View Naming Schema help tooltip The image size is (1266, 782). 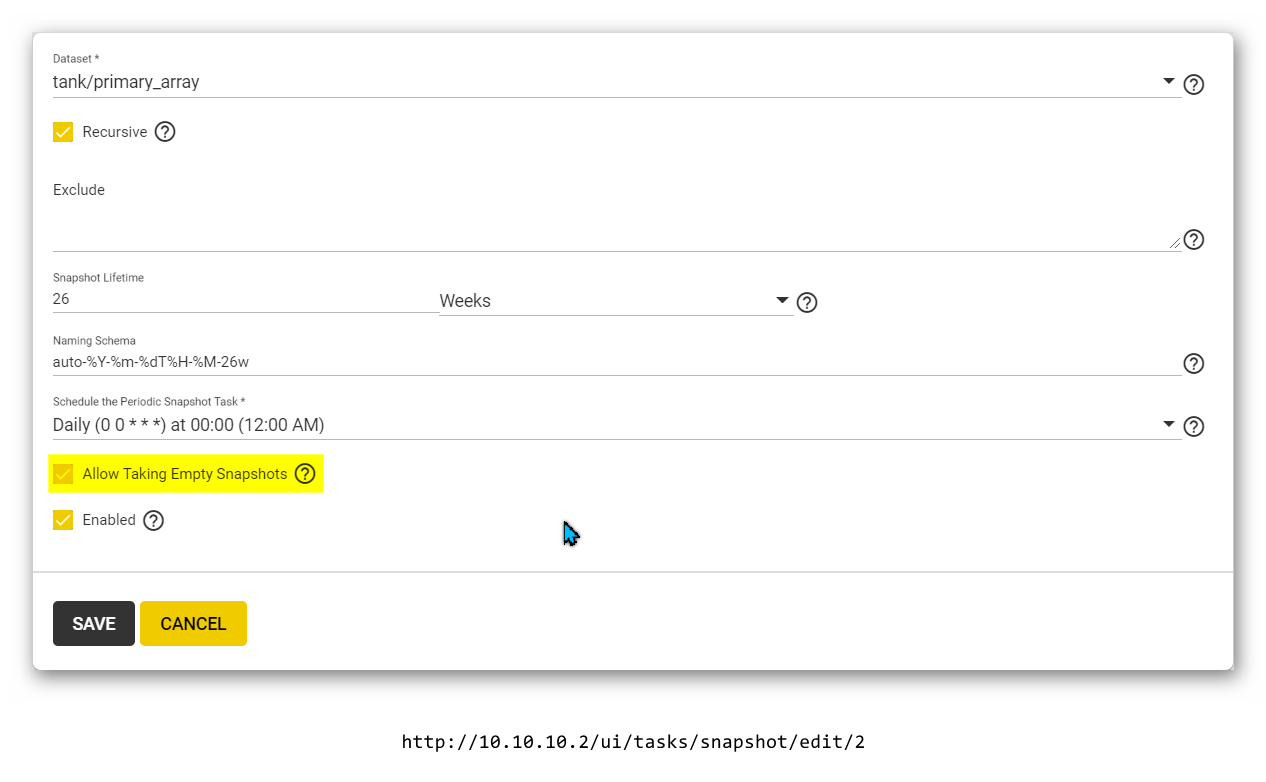(1193, 363)
